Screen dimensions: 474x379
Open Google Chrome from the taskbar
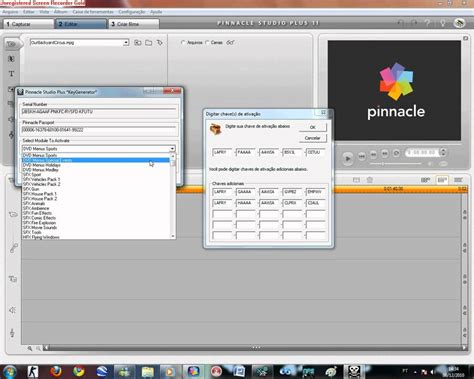(79, 372)
